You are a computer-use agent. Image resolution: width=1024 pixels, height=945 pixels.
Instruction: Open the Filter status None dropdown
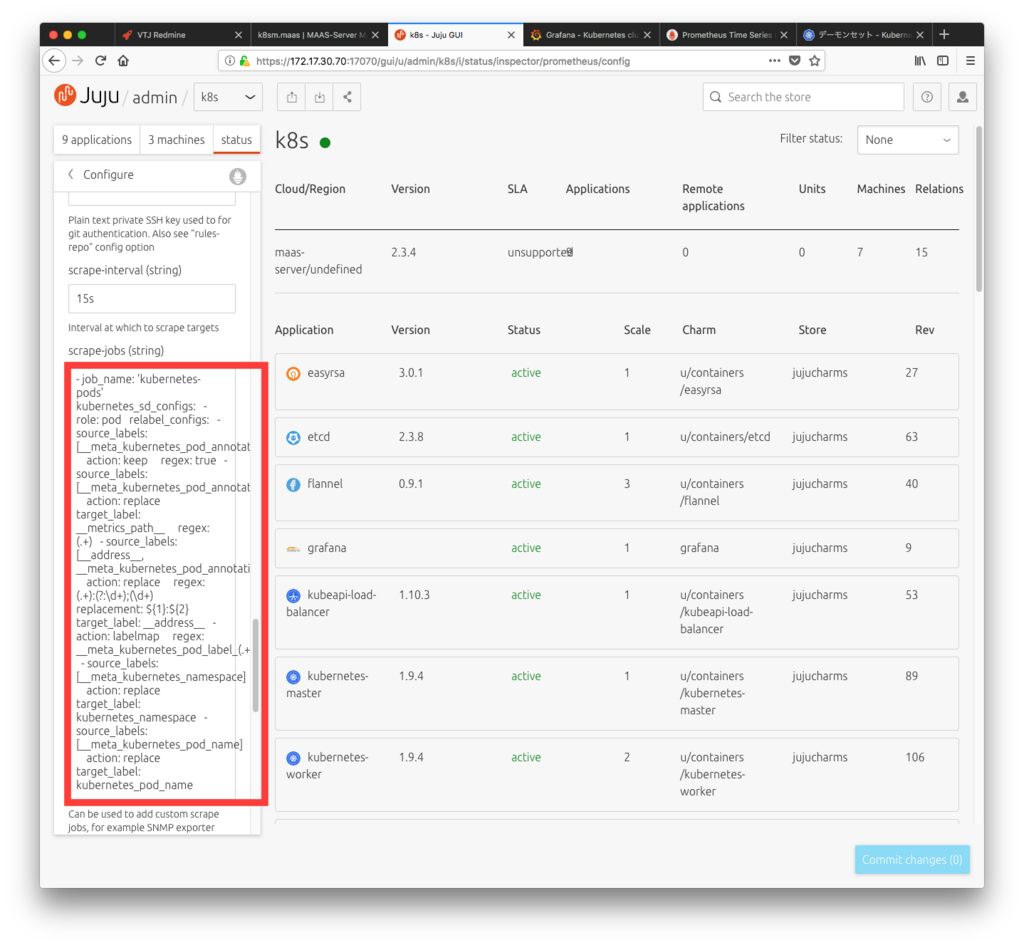tap(907, 140)
